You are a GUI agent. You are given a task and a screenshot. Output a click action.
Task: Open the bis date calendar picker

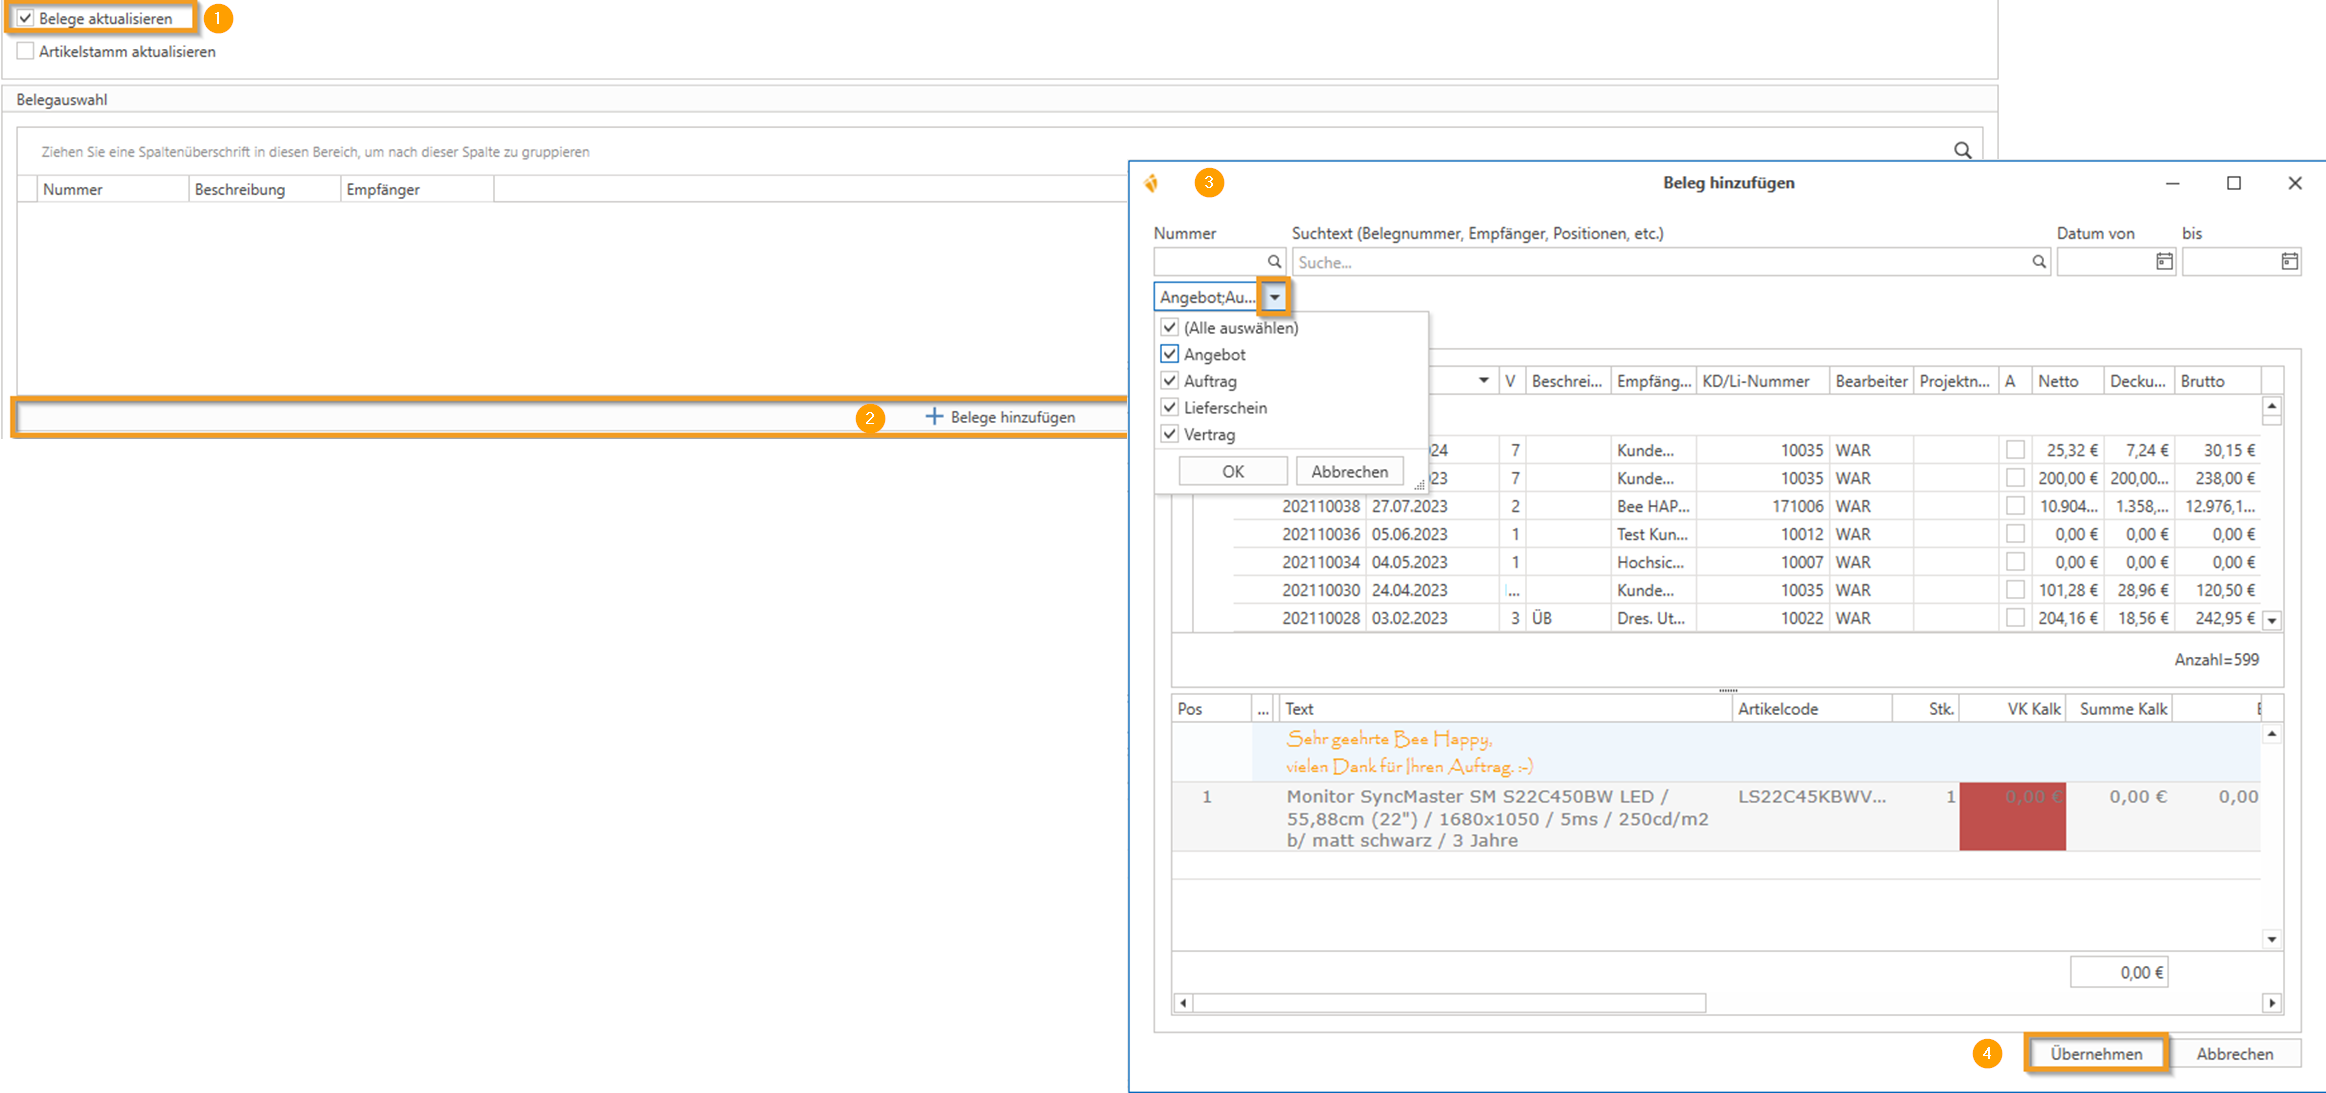tap(2289, 262)
